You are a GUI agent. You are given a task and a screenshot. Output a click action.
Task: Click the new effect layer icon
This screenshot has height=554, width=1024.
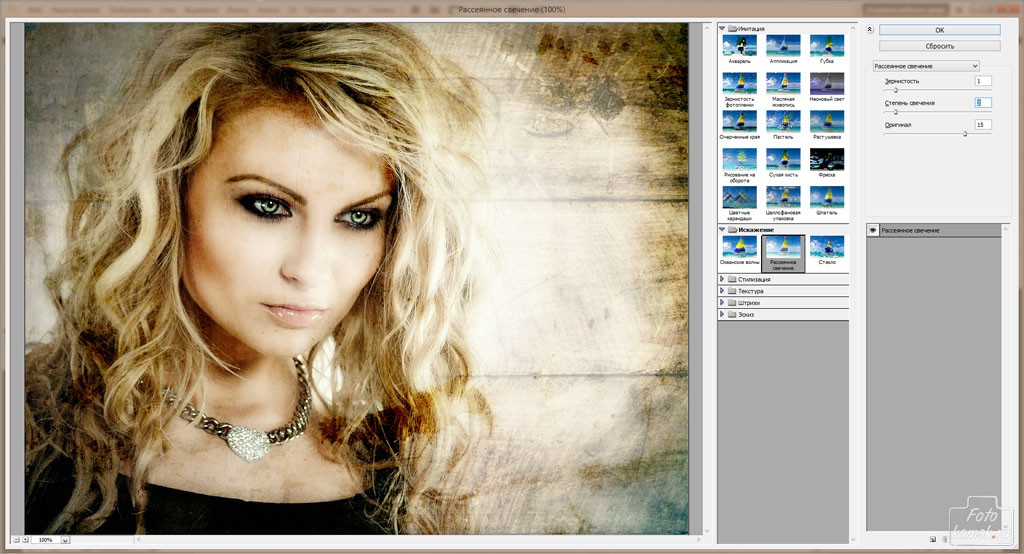(932, 539)
